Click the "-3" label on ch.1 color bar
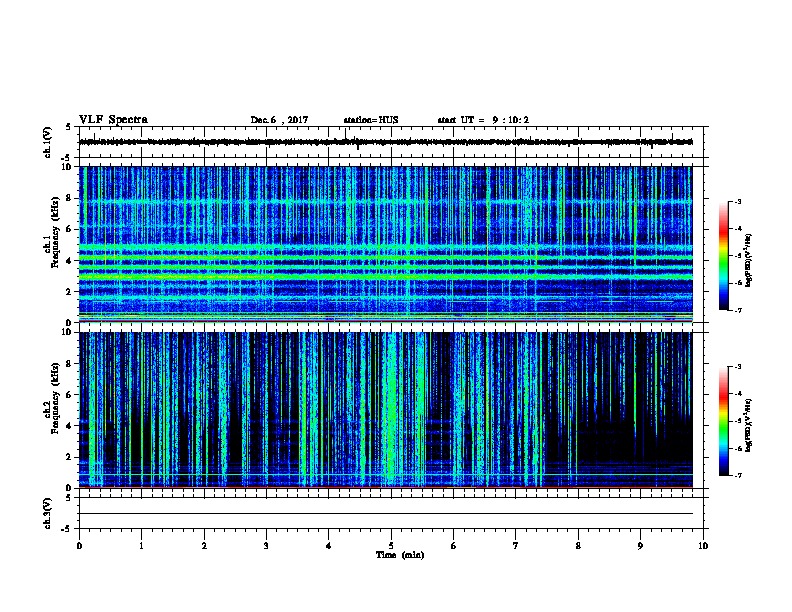The image size is (792, 612). click(737, 202)
